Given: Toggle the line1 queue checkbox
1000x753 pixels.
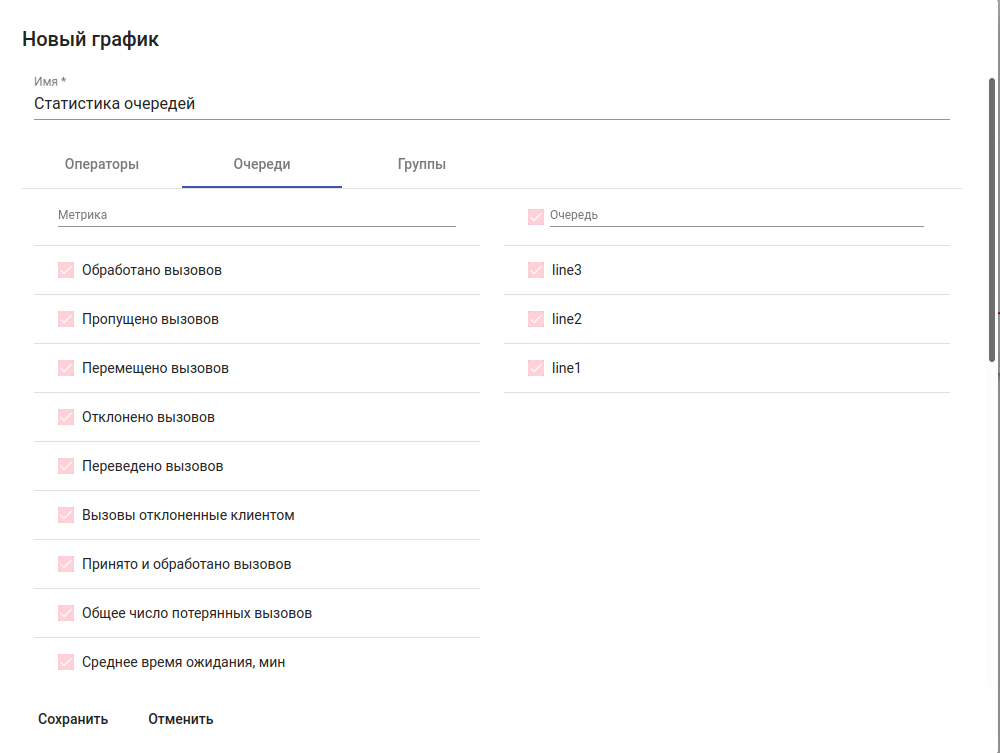Looking at the screenshot, I should (536, 368).
